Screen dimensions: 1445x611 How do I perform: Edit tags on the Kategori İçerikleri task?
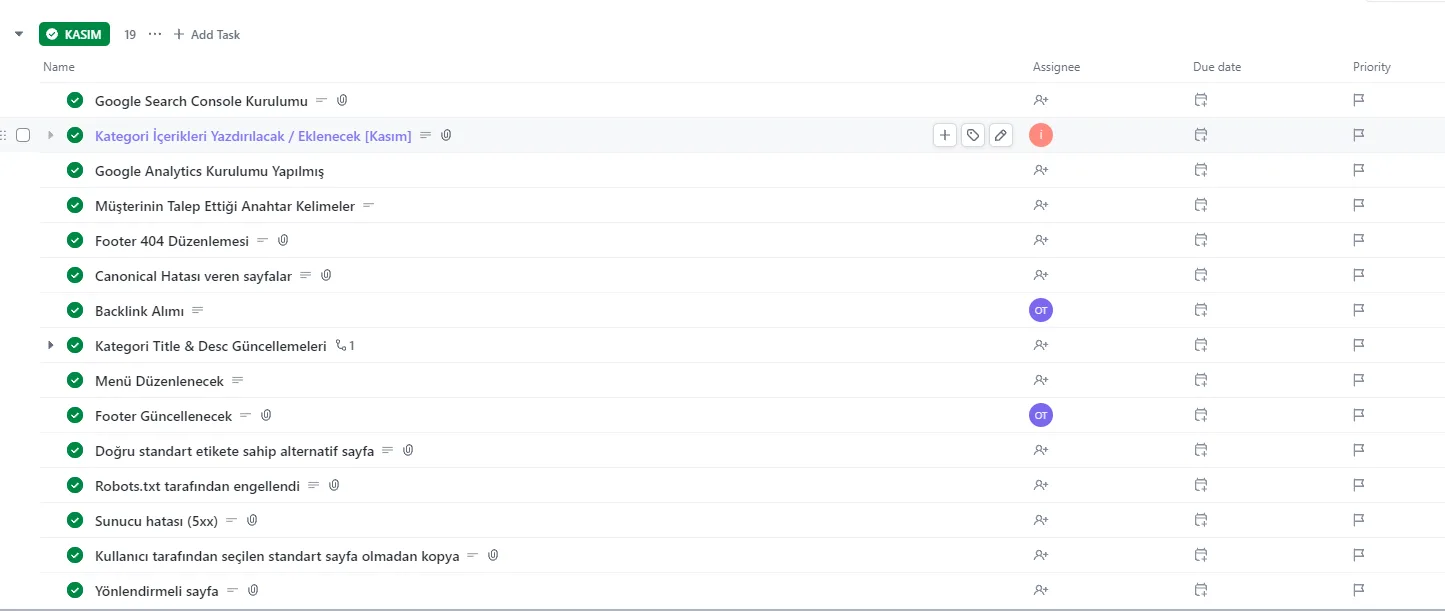[973, 135]
